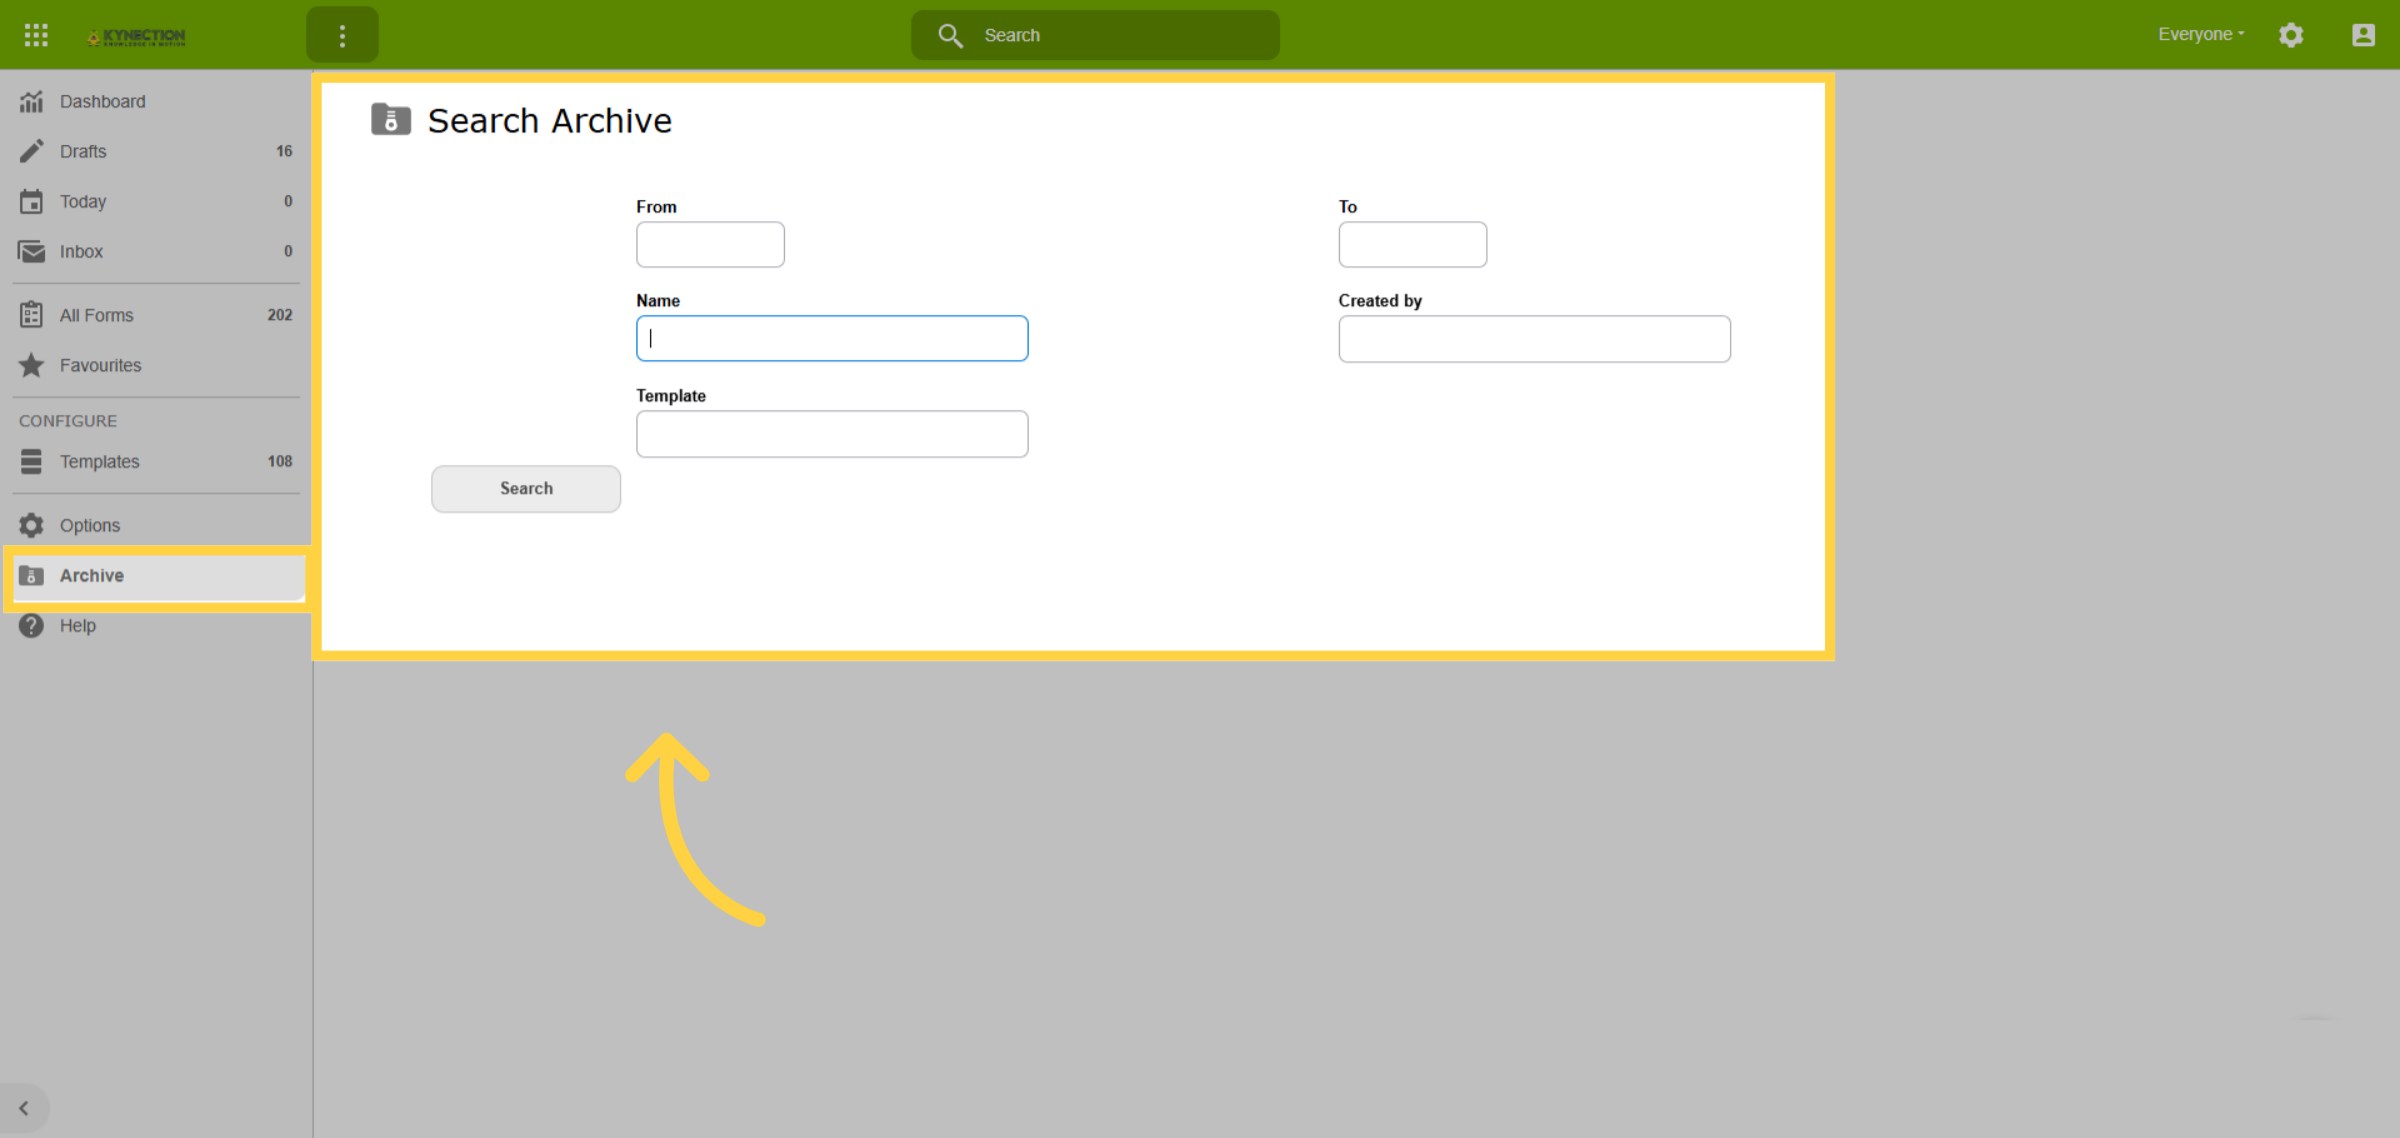The height and width of the screenshot is (1138, 2400).
Task: Click the Help question mark icon
Action: [31, 625]
